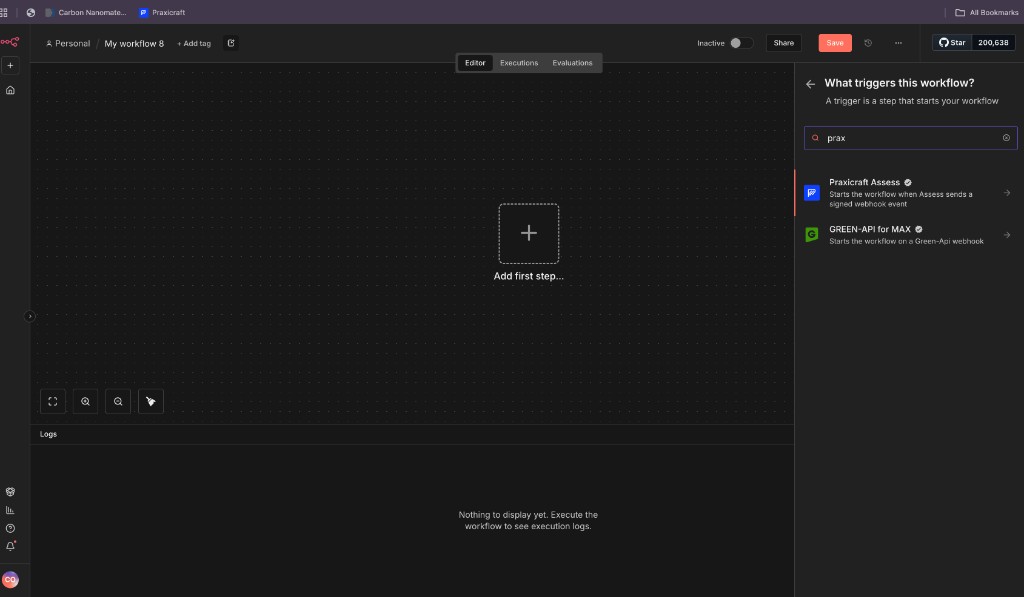Click the zoom out canvas icon
The height and width of the screenshot is (597, 1024).
tap(118, 402)
